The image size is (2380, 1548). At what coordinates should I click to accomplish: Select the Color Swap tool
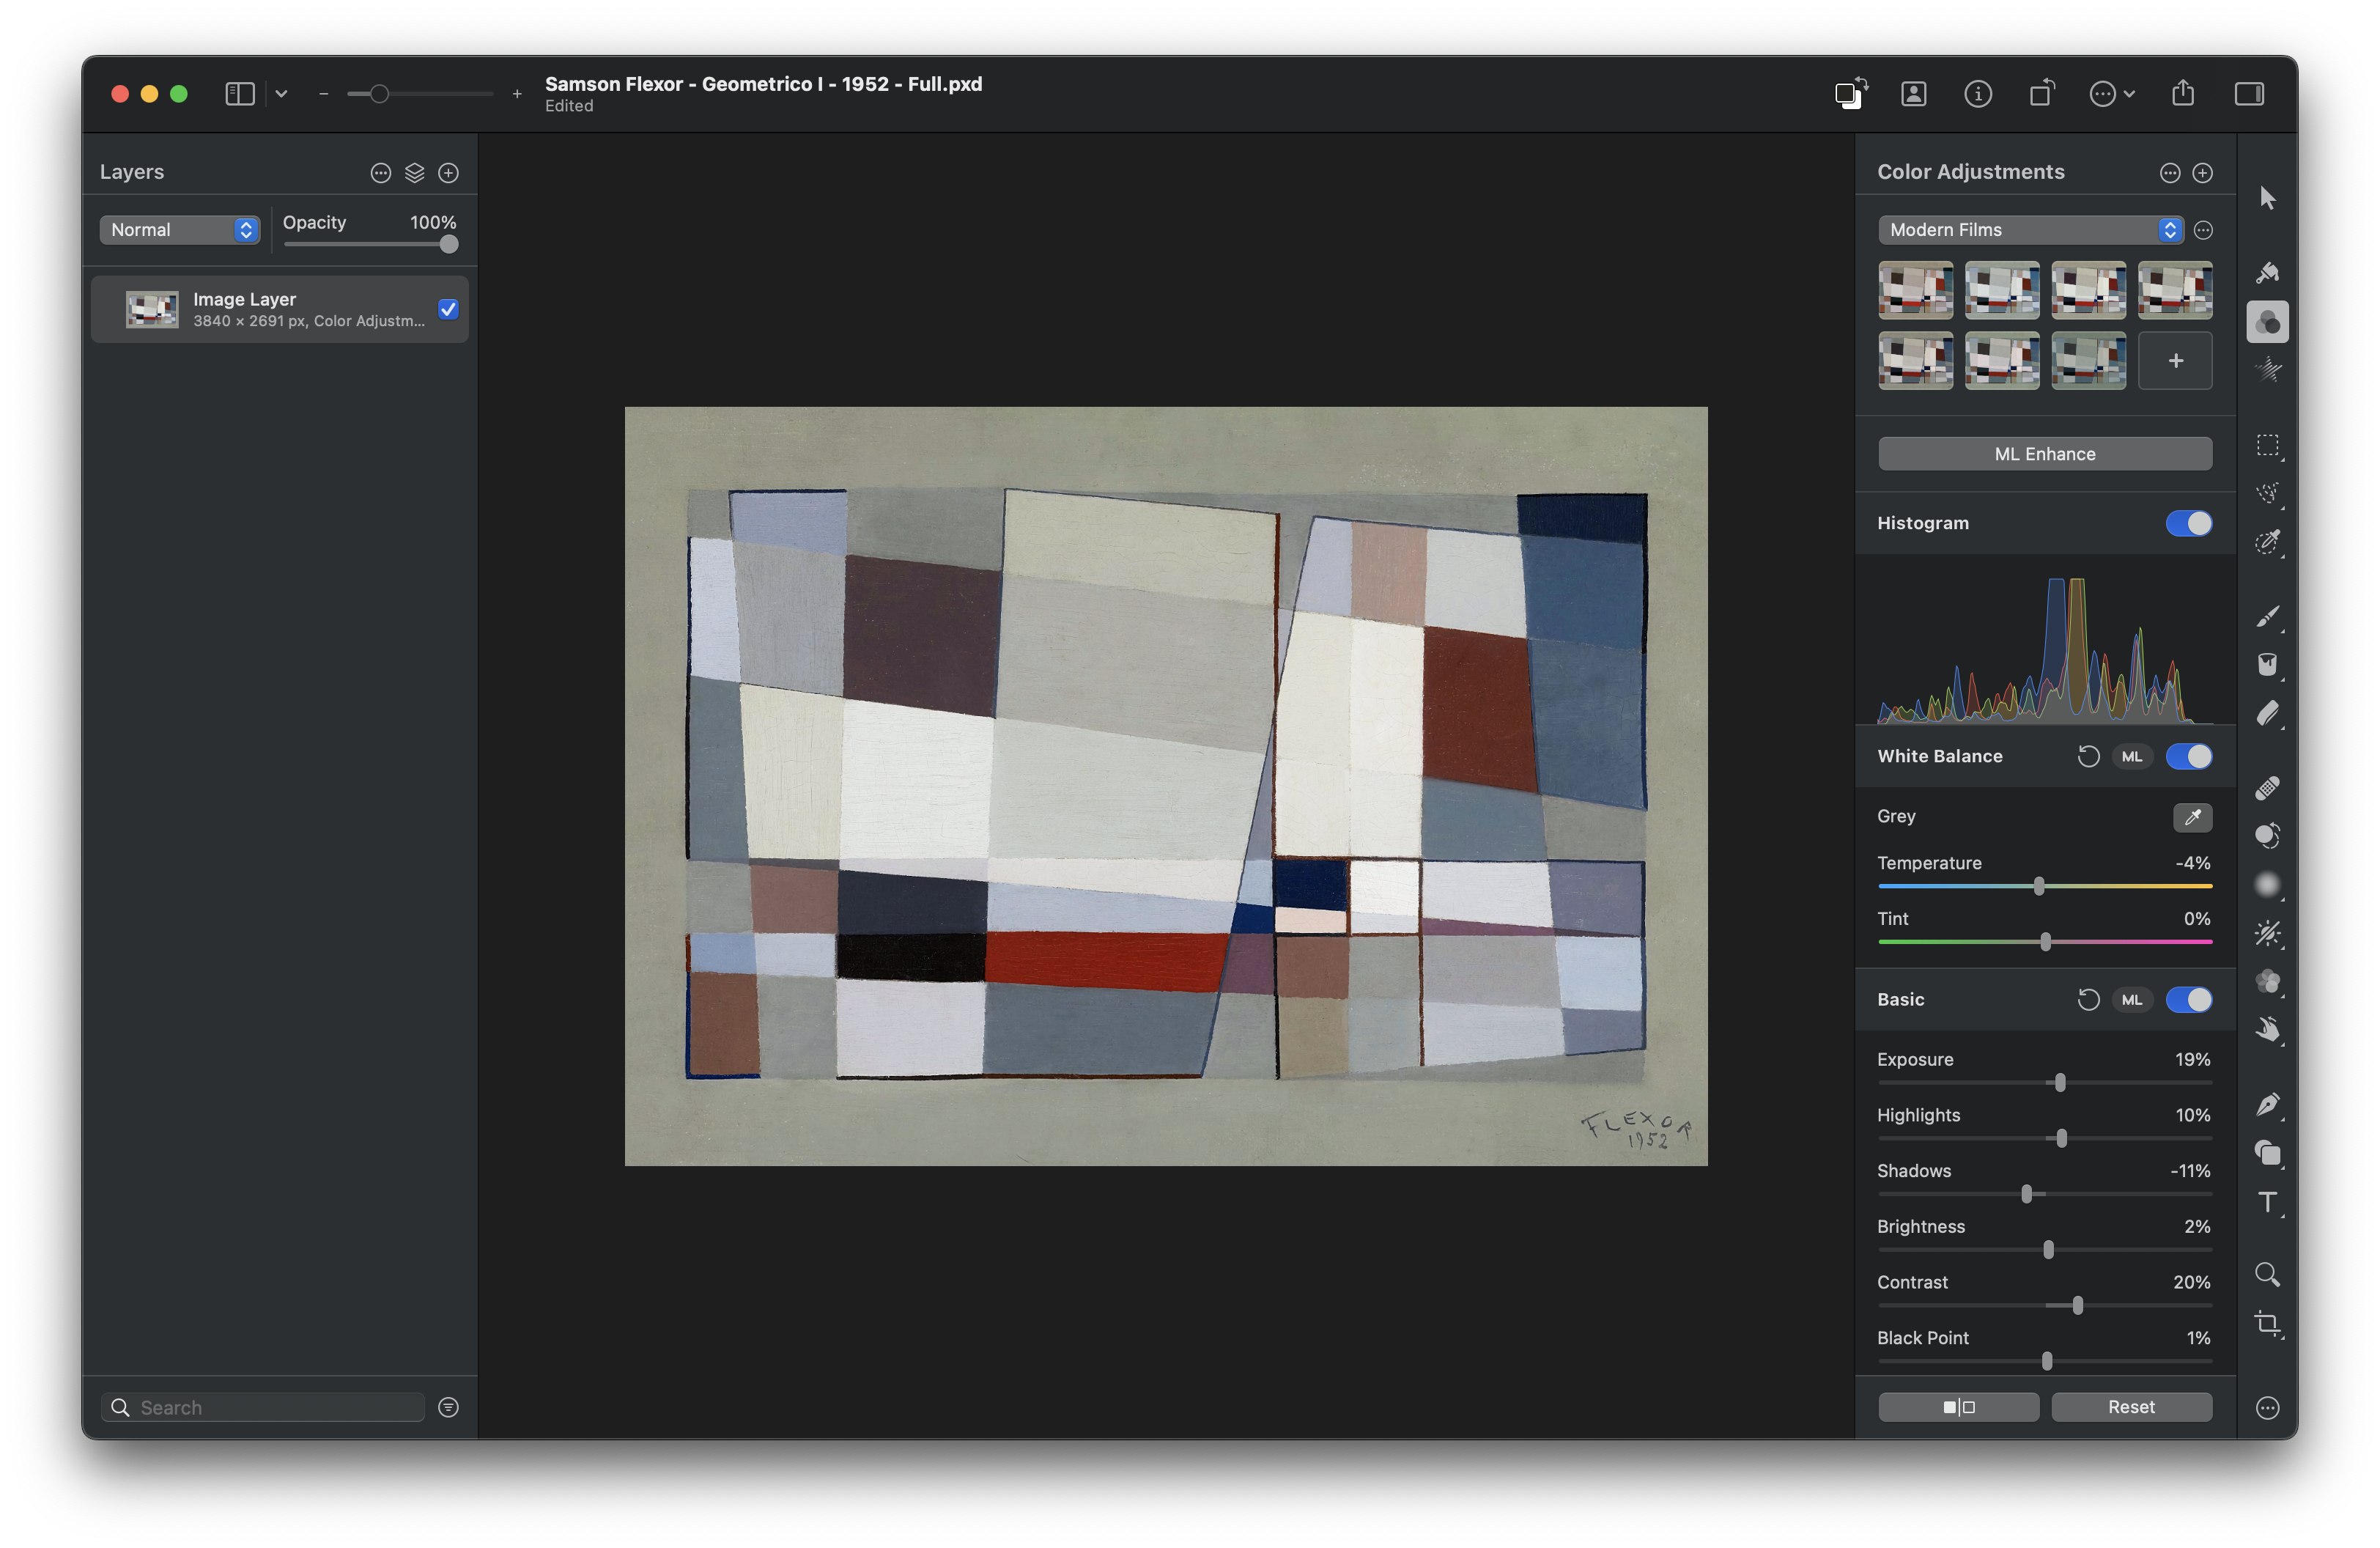tap(2267, 982)
